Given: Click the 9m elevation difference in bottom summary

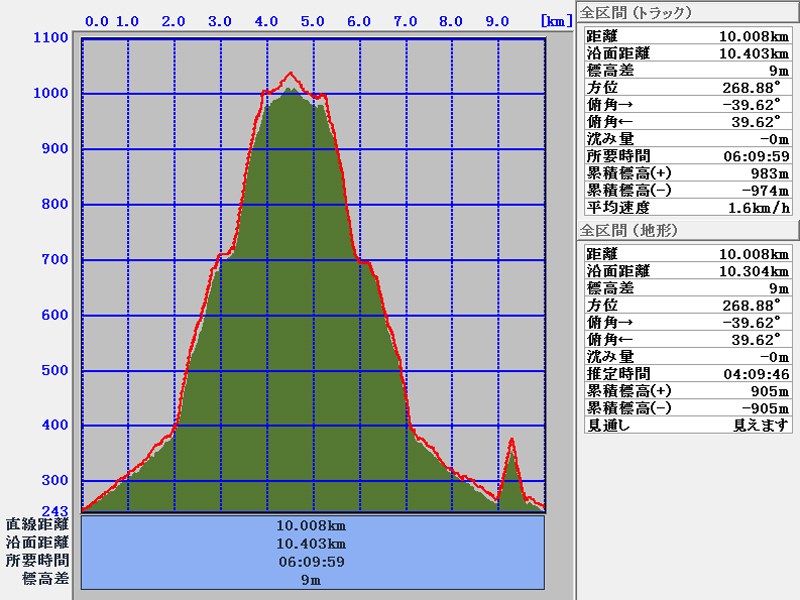Looking at the screenshot, I should pos(312,580).
